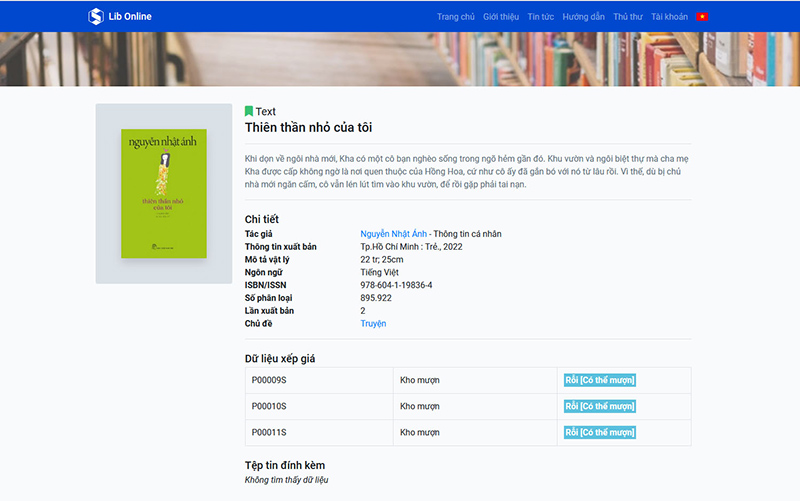
Task: Click the green bookmark Text icon
Action: click(249, 111)
